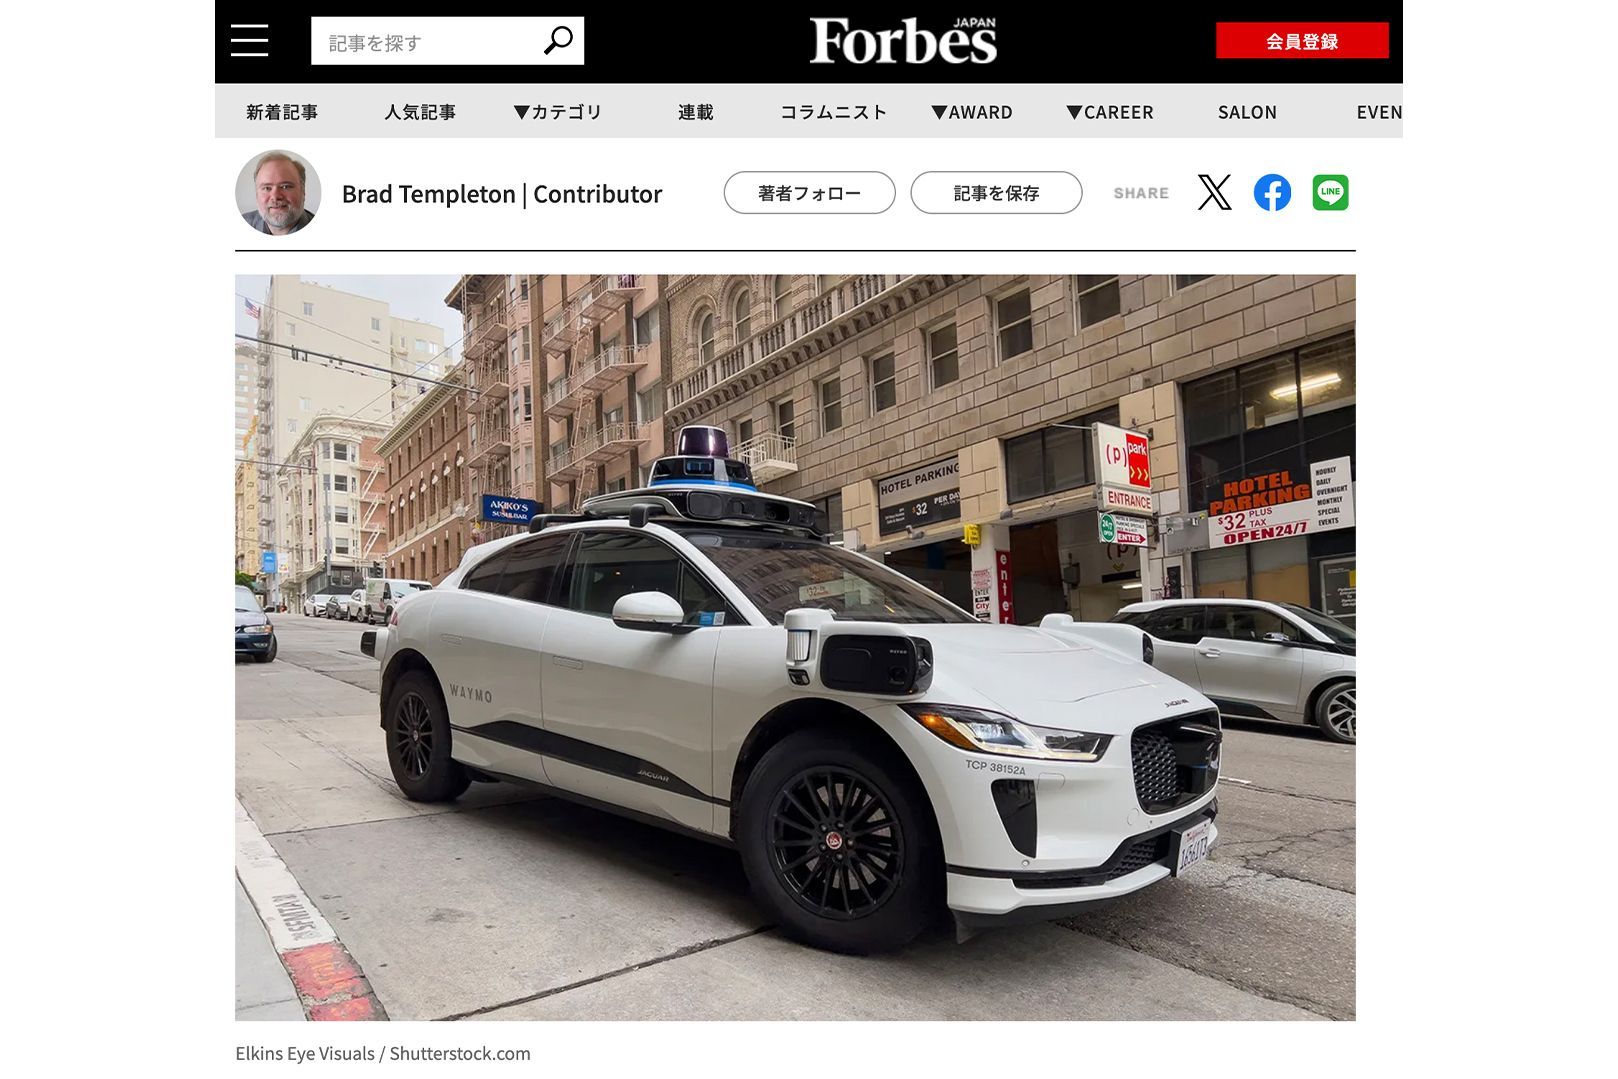Click the red 会員登録 button
The height and width of the screenshot is (1079, 1618).
tap(1302, 41)
